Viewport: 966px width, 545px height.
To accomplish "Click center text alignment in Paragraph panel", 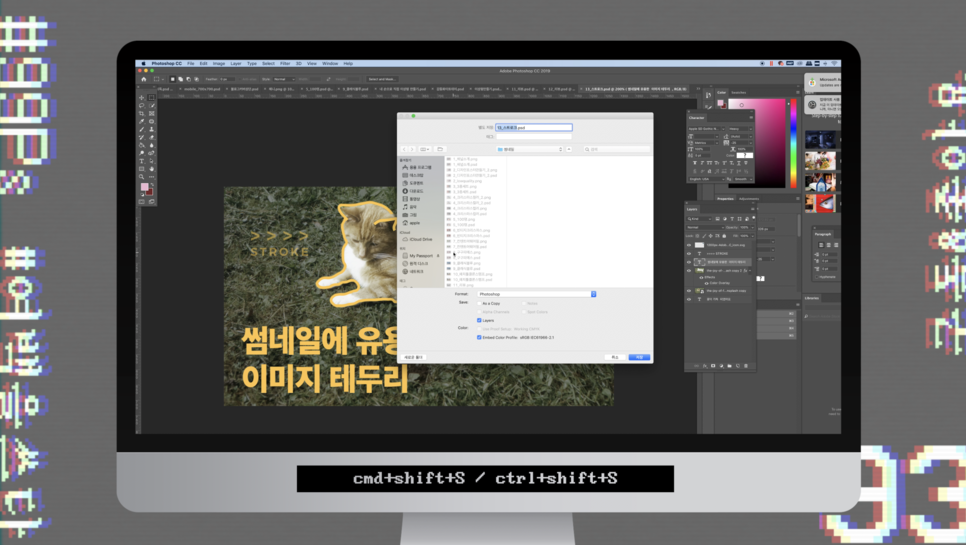I will pos(827,245).
